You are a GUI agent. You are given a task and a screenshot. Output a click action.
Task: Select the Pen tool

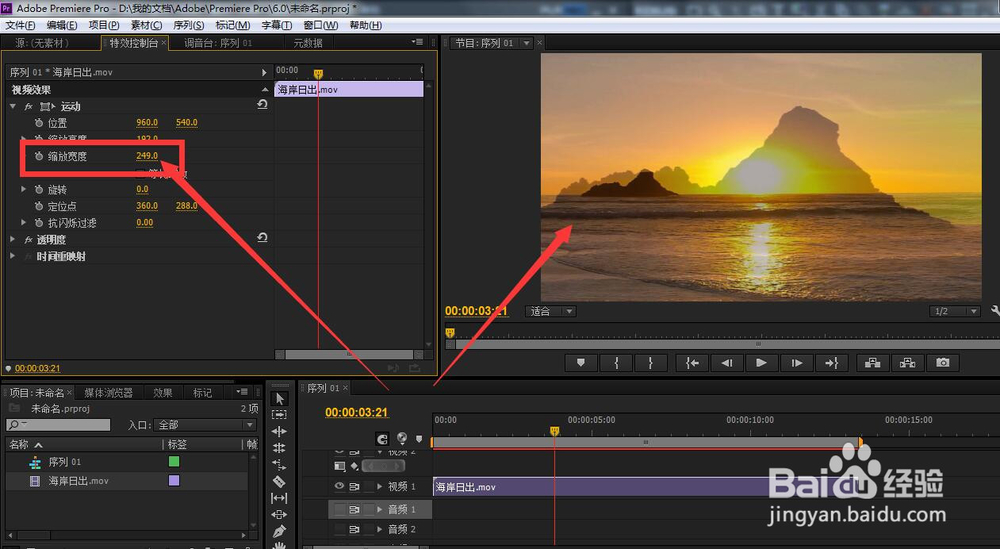[279, 531]
